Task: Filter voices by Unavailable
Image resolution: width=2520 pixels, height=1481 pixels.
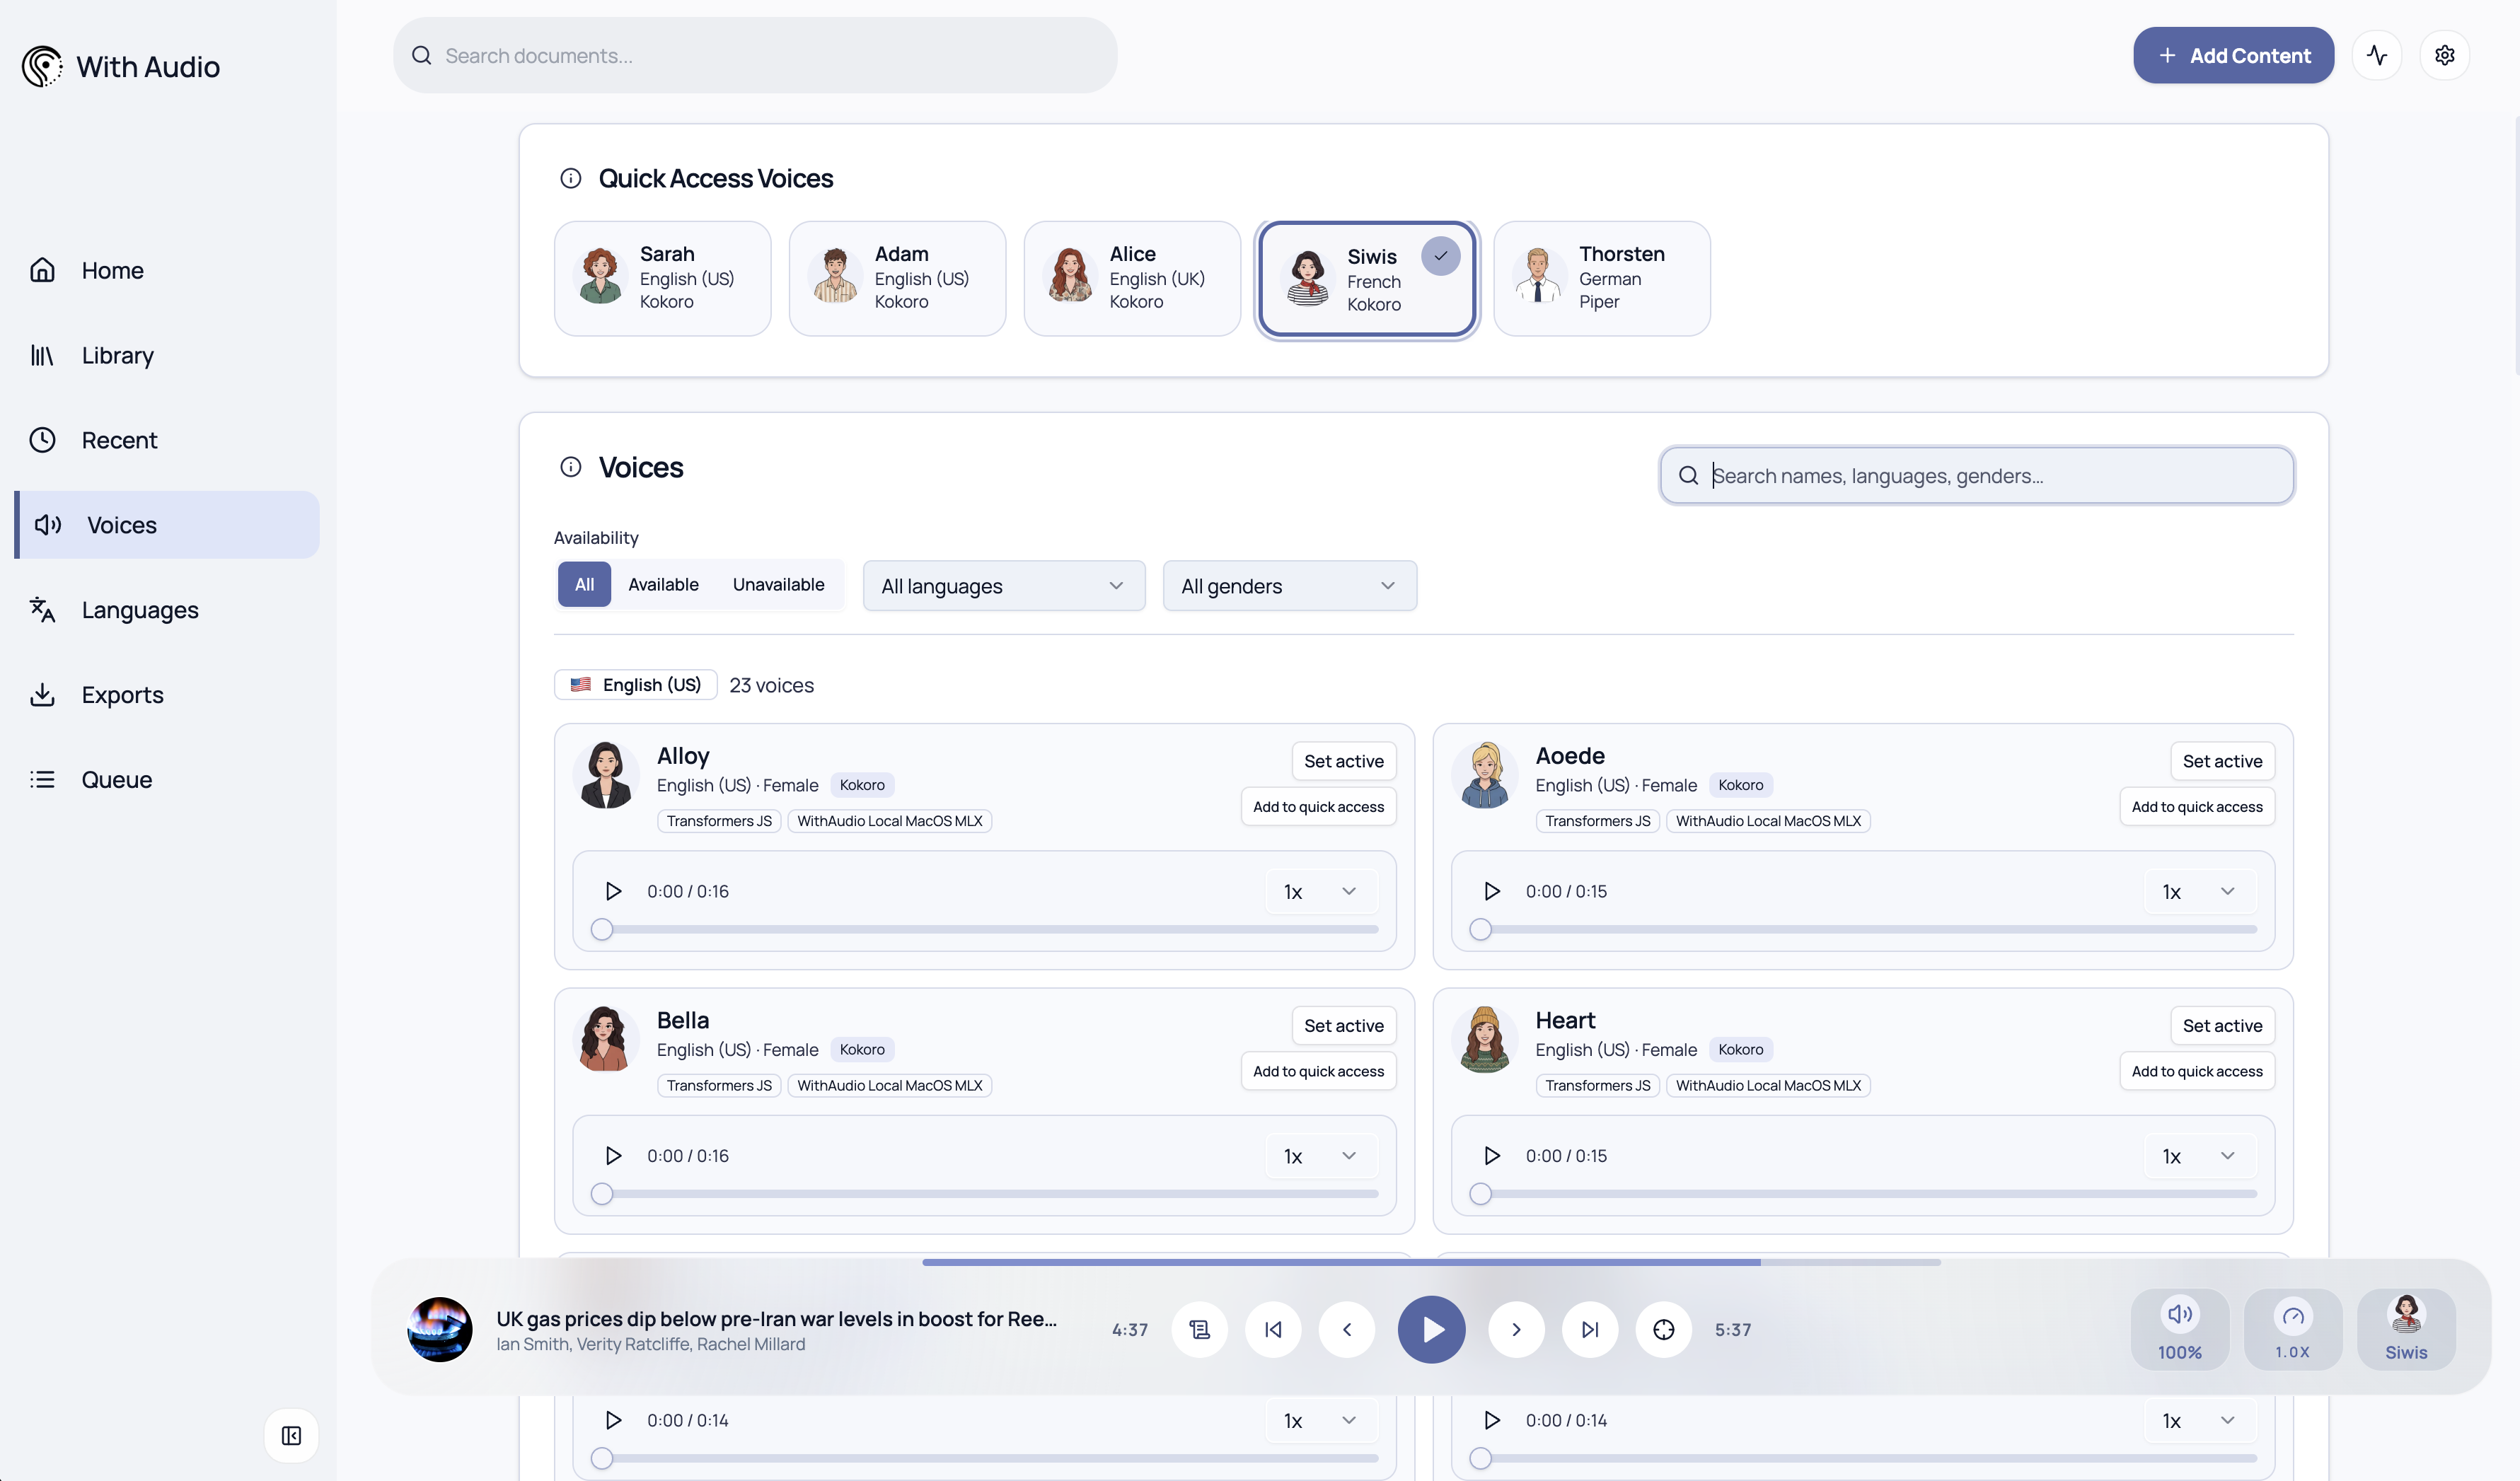Action: click(x=778, y=584)
